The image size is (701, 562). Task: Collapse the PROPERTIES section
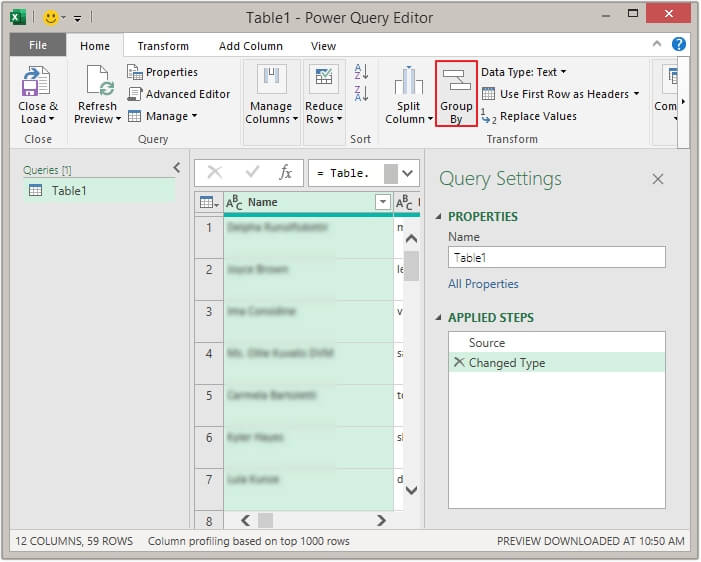[x=439, y=217]
